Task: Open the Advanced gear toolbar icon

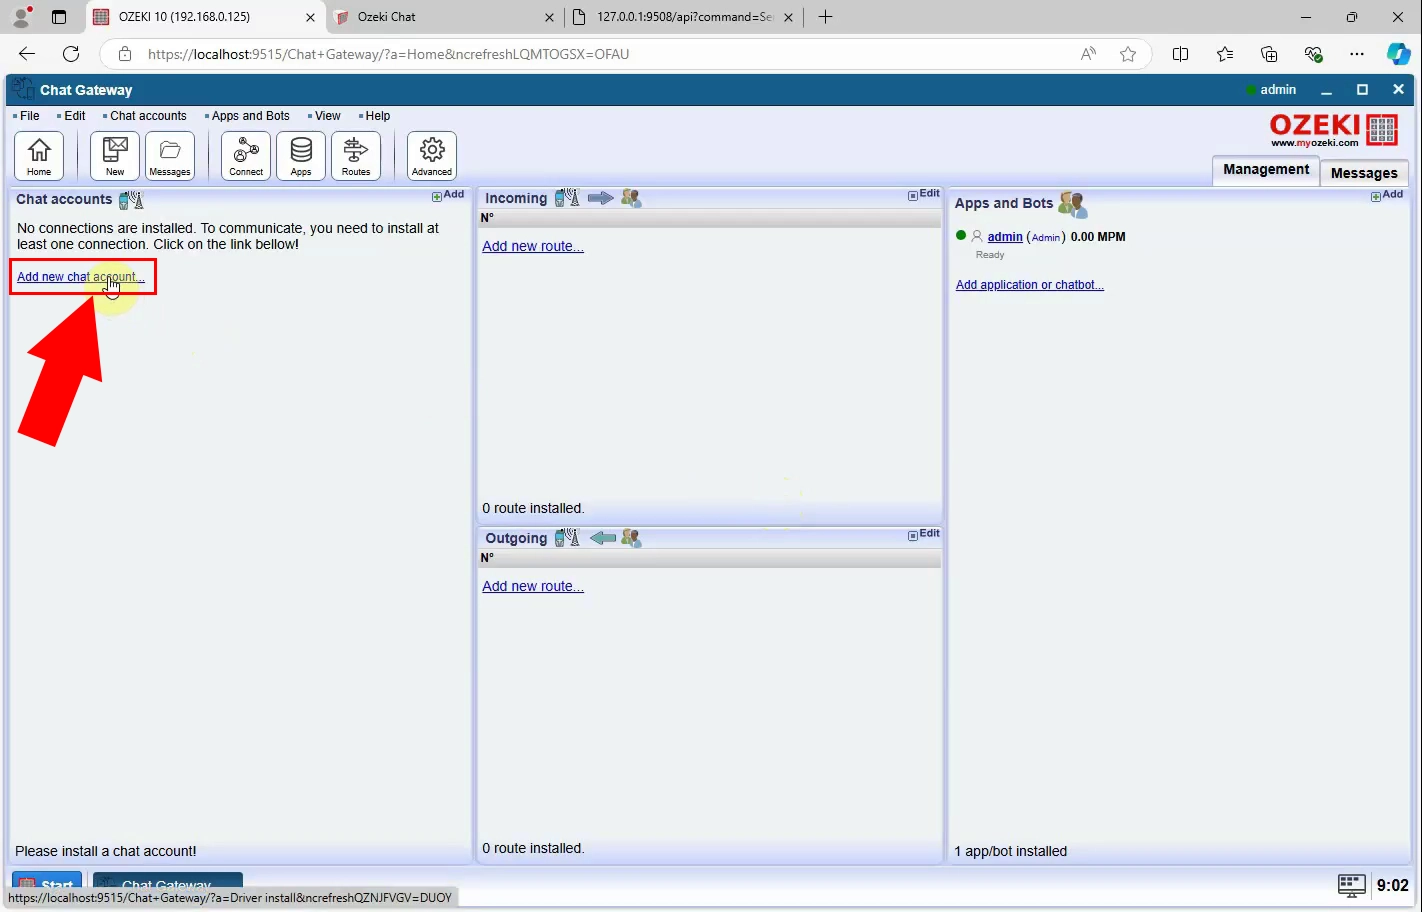Action: coord(432,156)
